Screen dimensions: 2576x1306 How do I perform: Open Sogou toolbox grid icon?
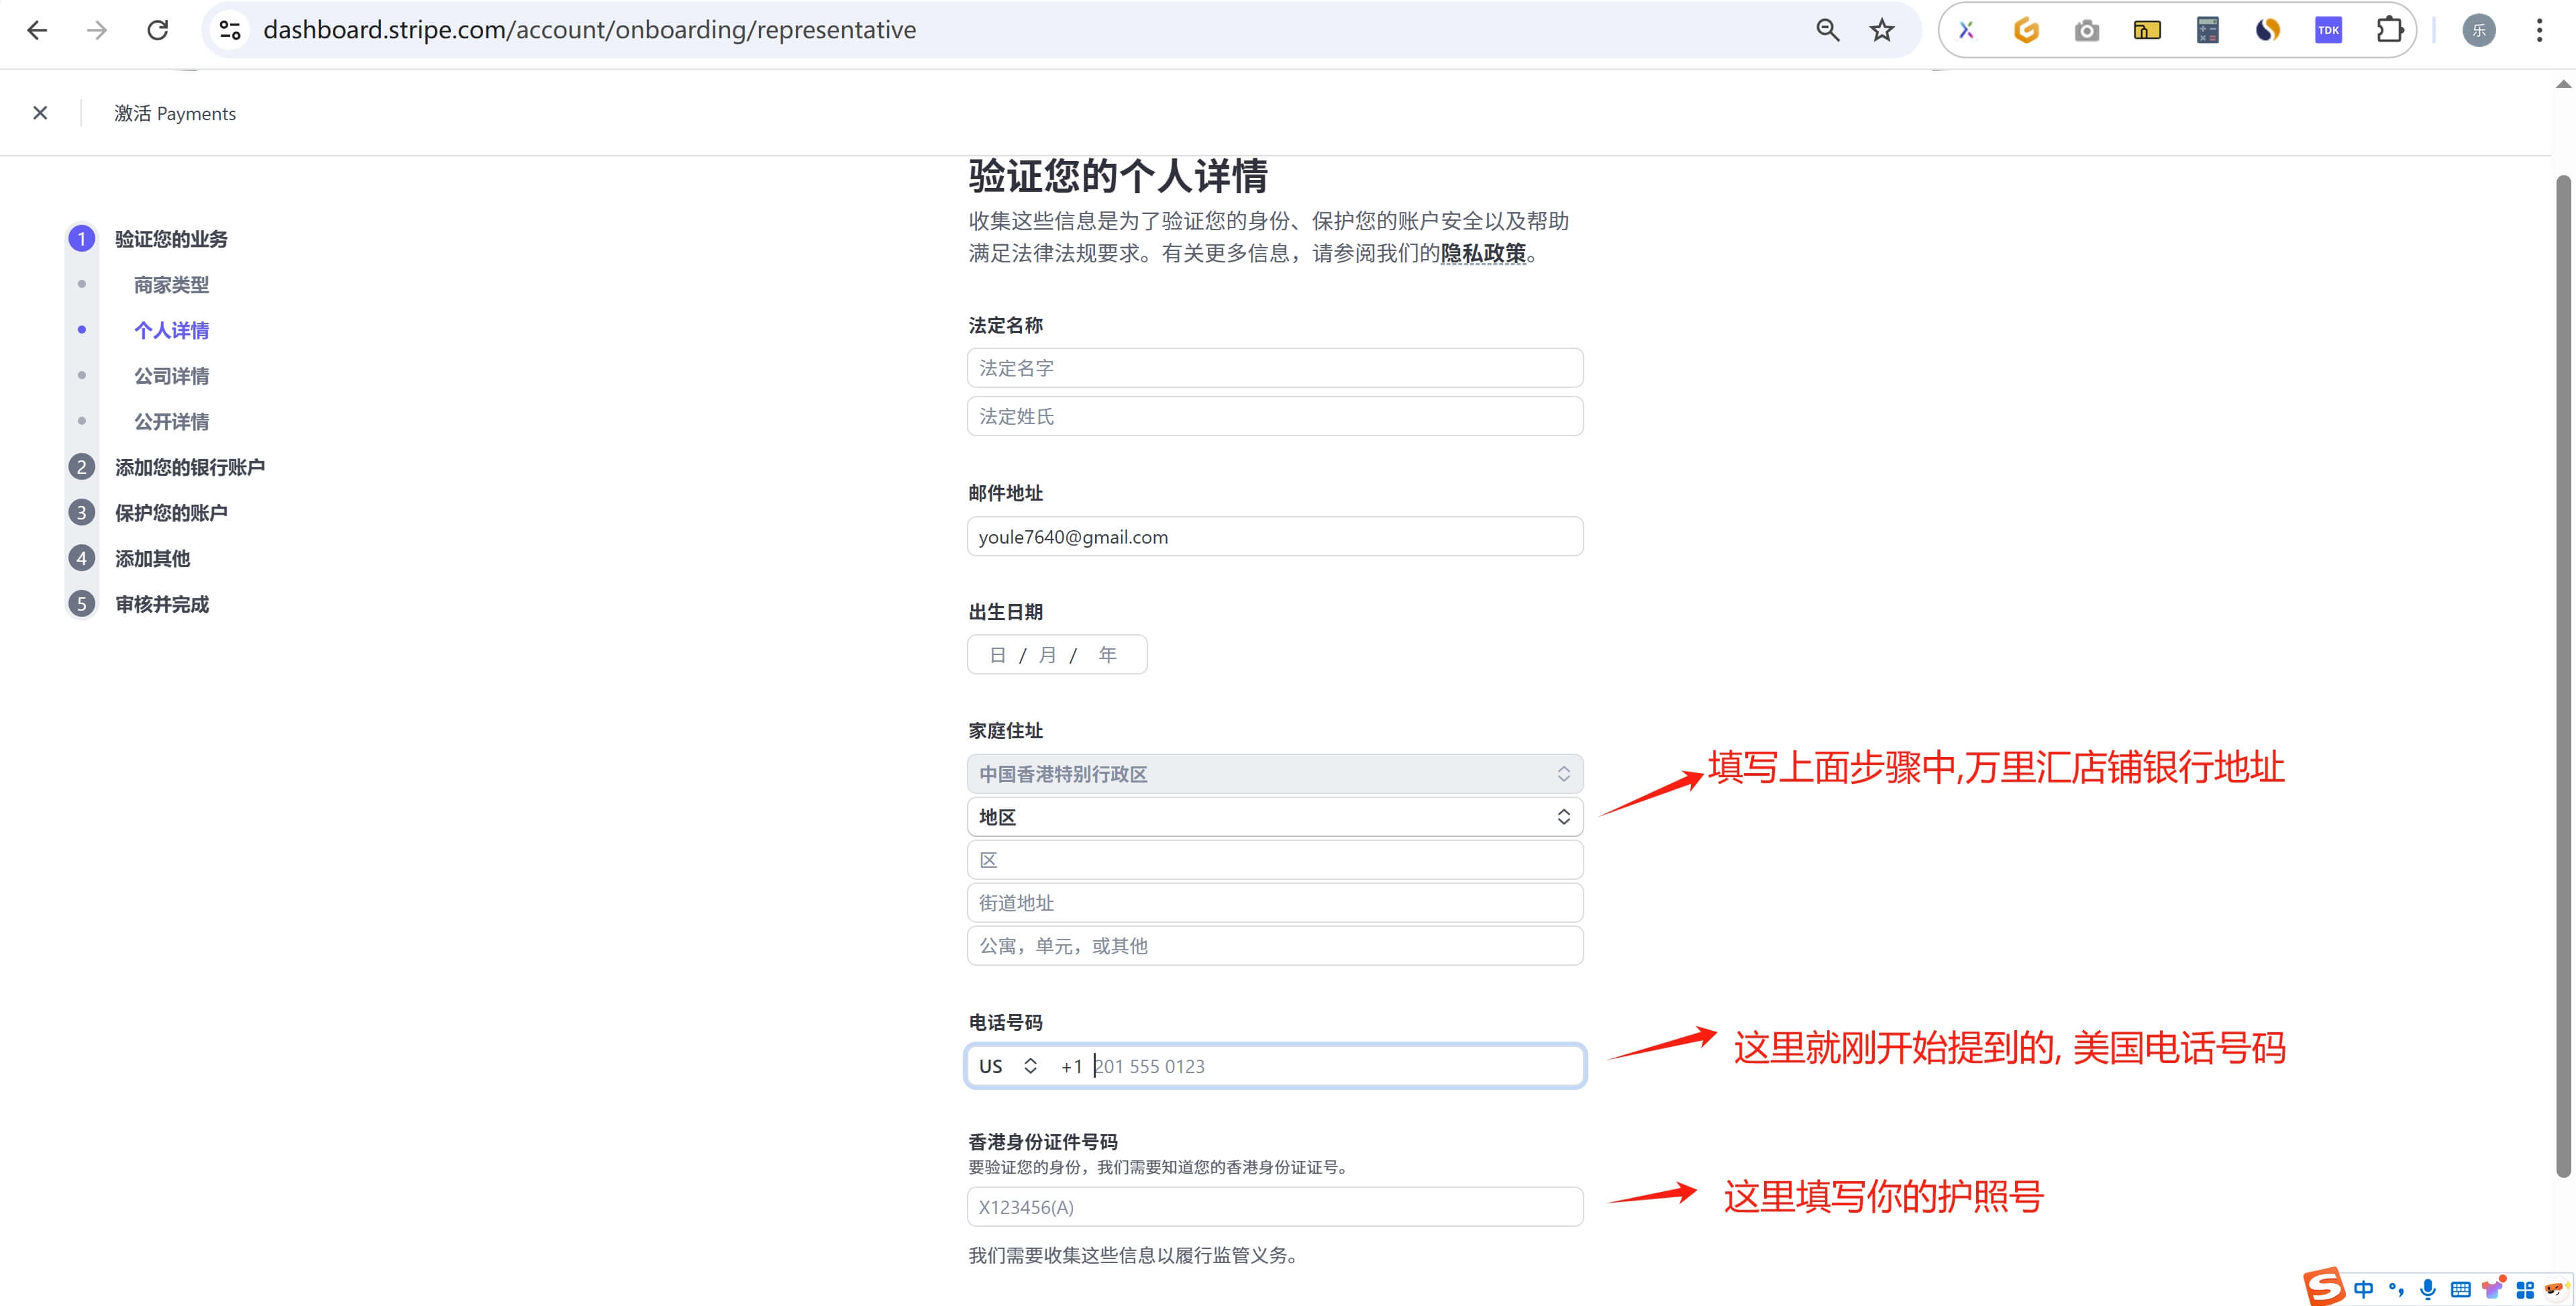pyautogui.click(x=2525, y=1290)
